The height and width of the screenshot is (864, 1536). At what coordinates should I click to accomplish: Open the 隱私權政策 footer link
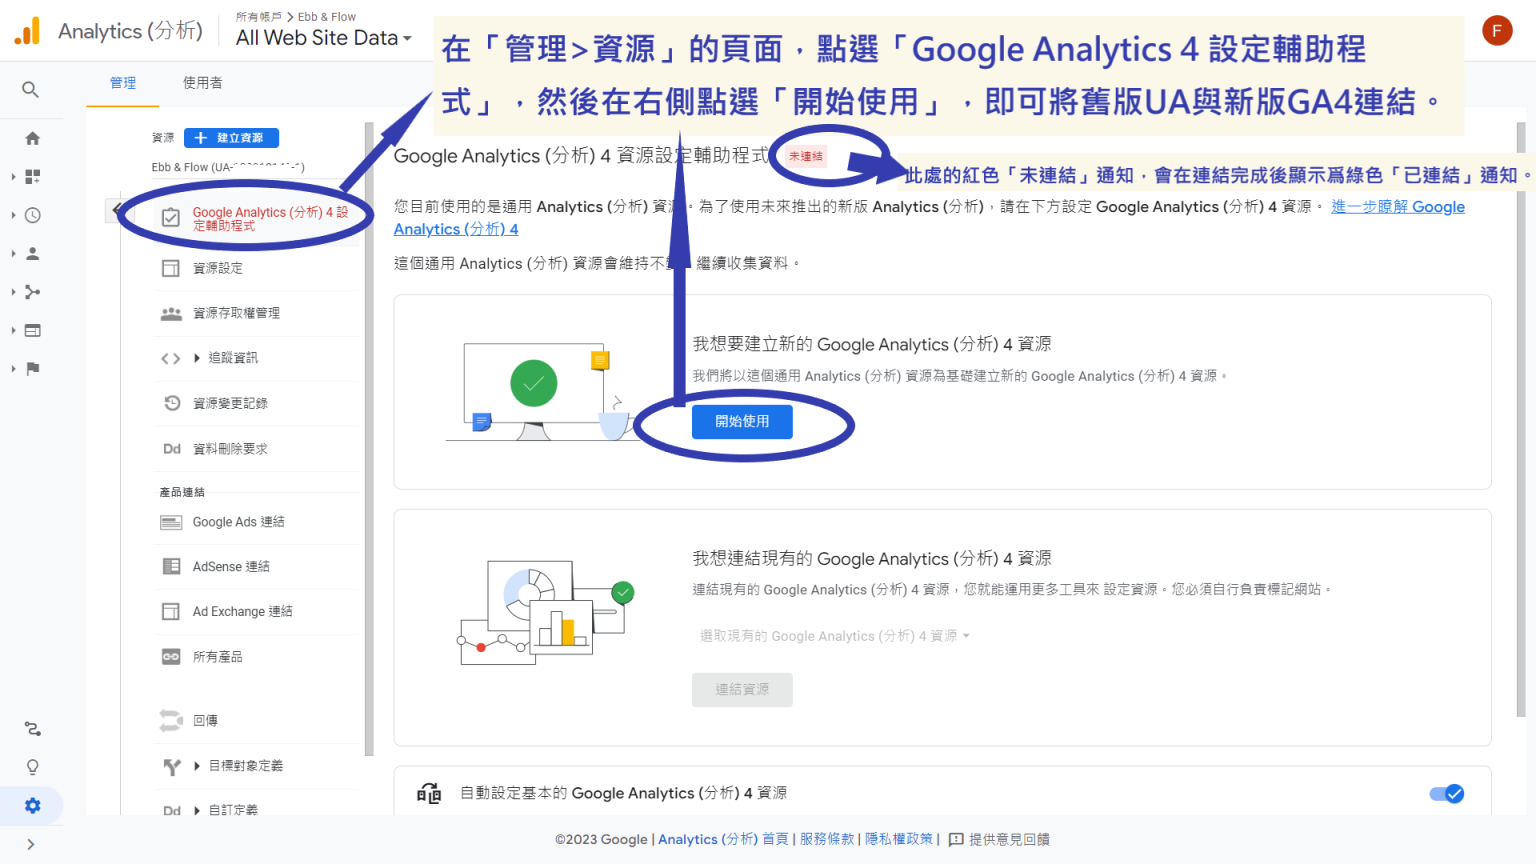click(x=899, y=839)
